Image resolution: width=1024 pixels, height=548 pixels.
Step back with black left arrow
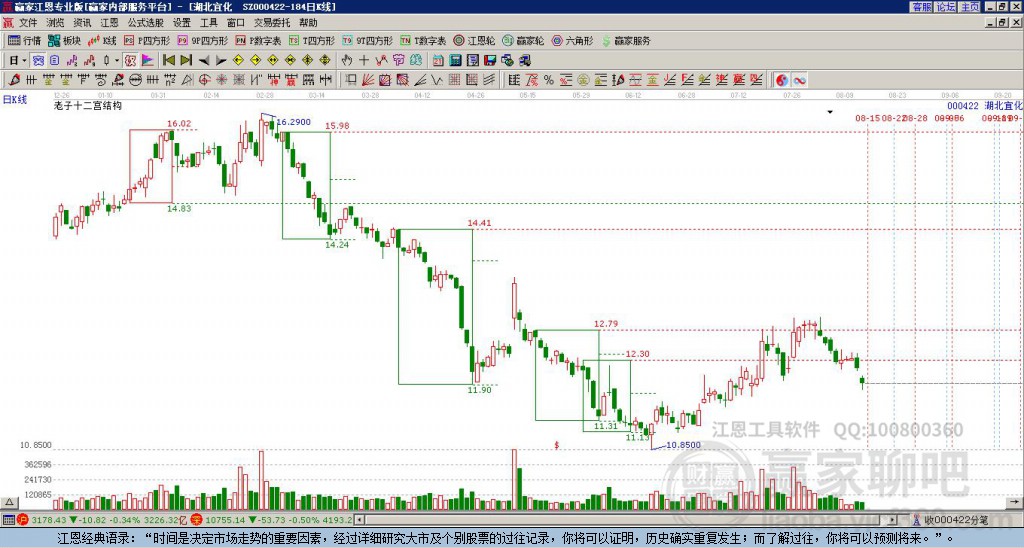204,61
